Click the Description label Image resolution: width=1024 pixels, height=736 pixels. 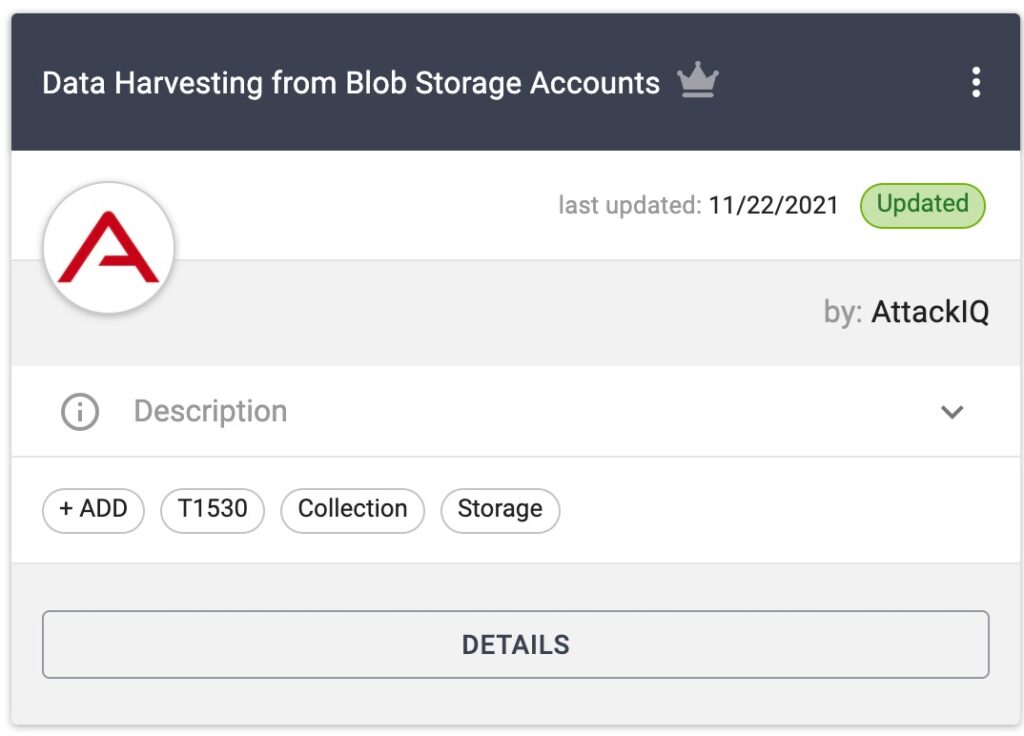pos(210,411)
